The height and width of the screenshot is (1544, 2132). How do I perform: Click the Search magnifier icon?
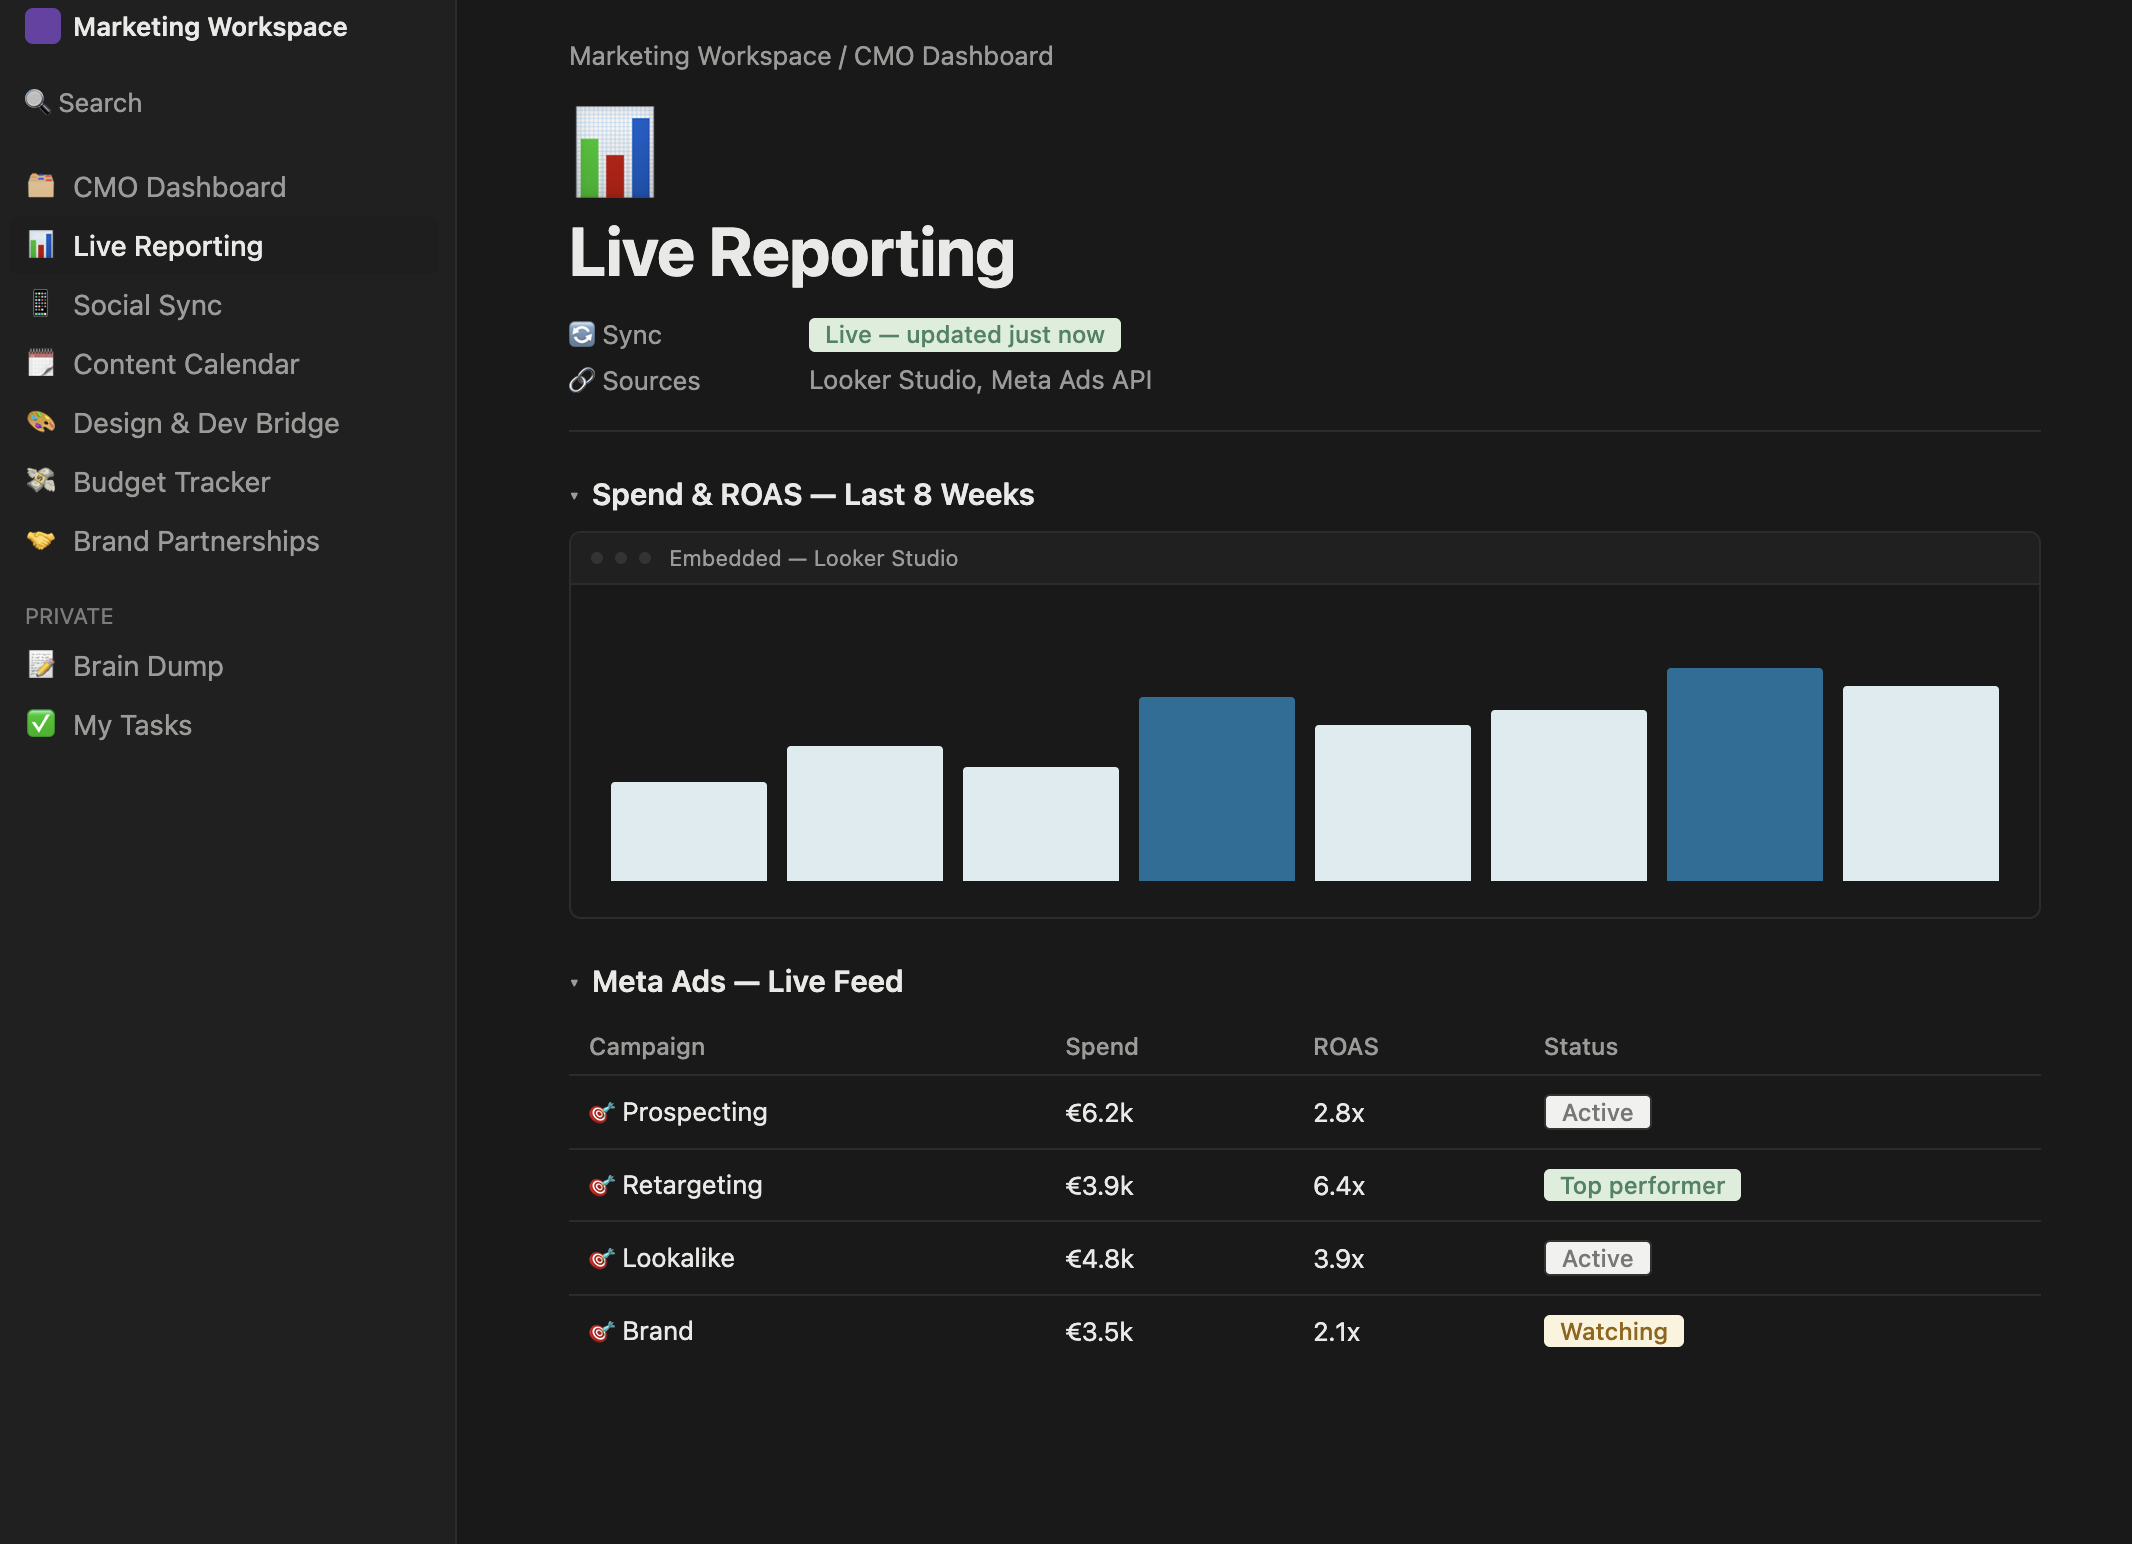tap(37, 101)
